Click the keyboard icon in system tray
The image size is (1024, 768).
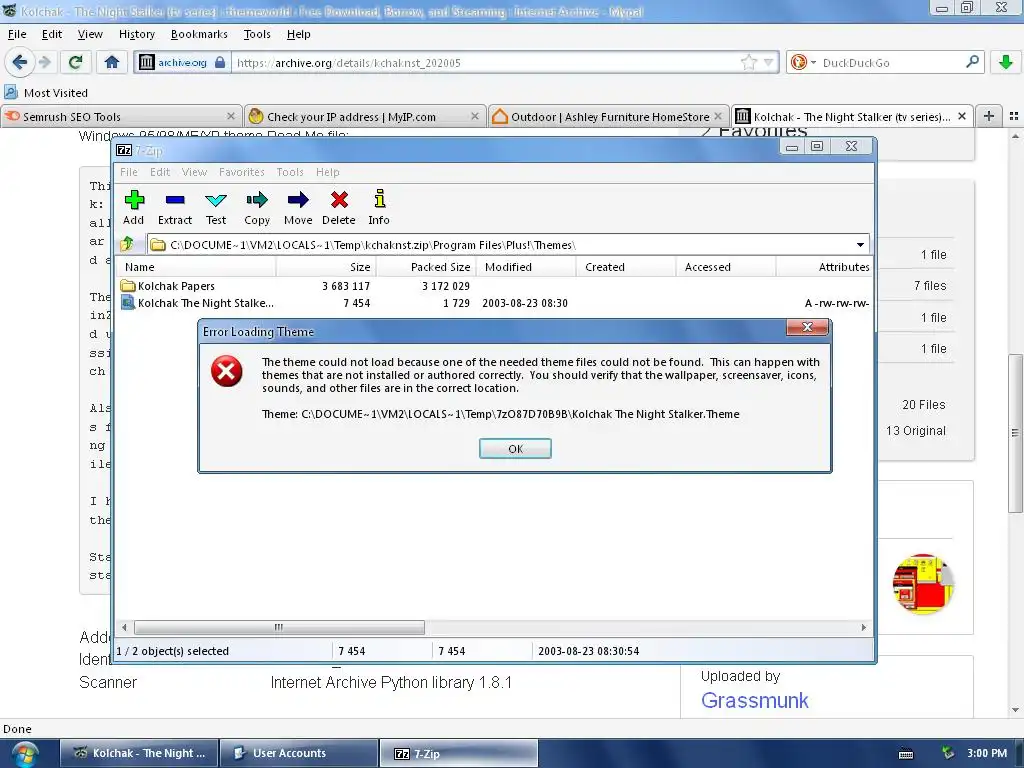click(906, 754)
